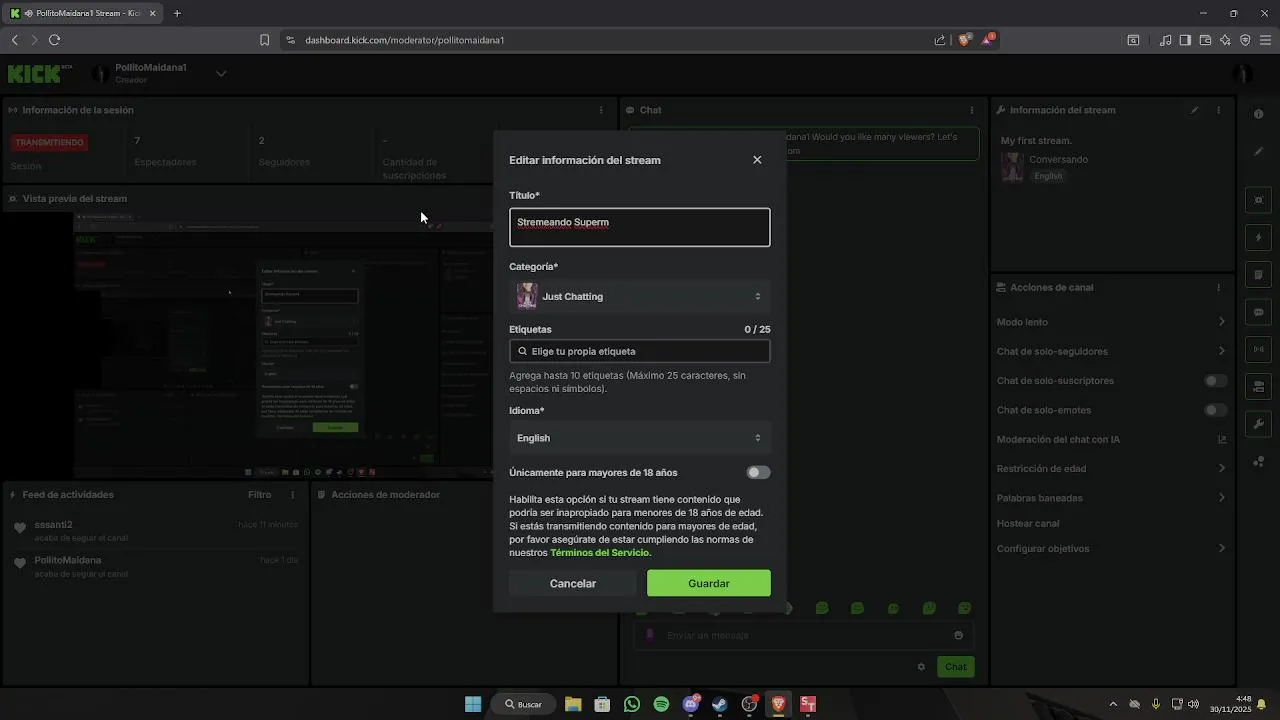
Task: Open the Brave Wallet icon
Action: click(x=1205, y=40)
